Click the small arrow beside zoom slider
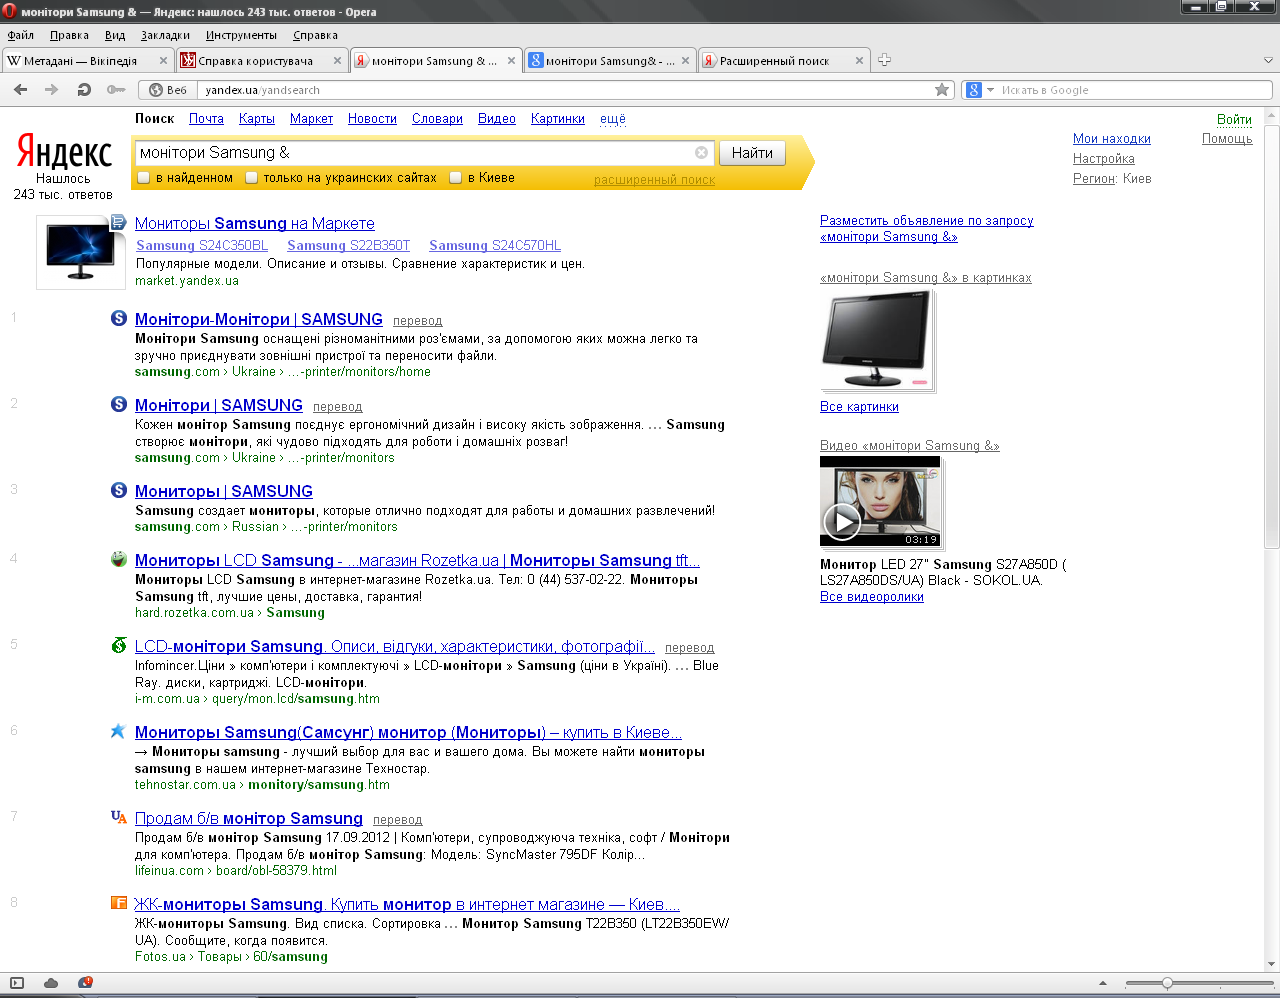The height and width of the screenshot is (998, 1280). tap(1102, 983)
